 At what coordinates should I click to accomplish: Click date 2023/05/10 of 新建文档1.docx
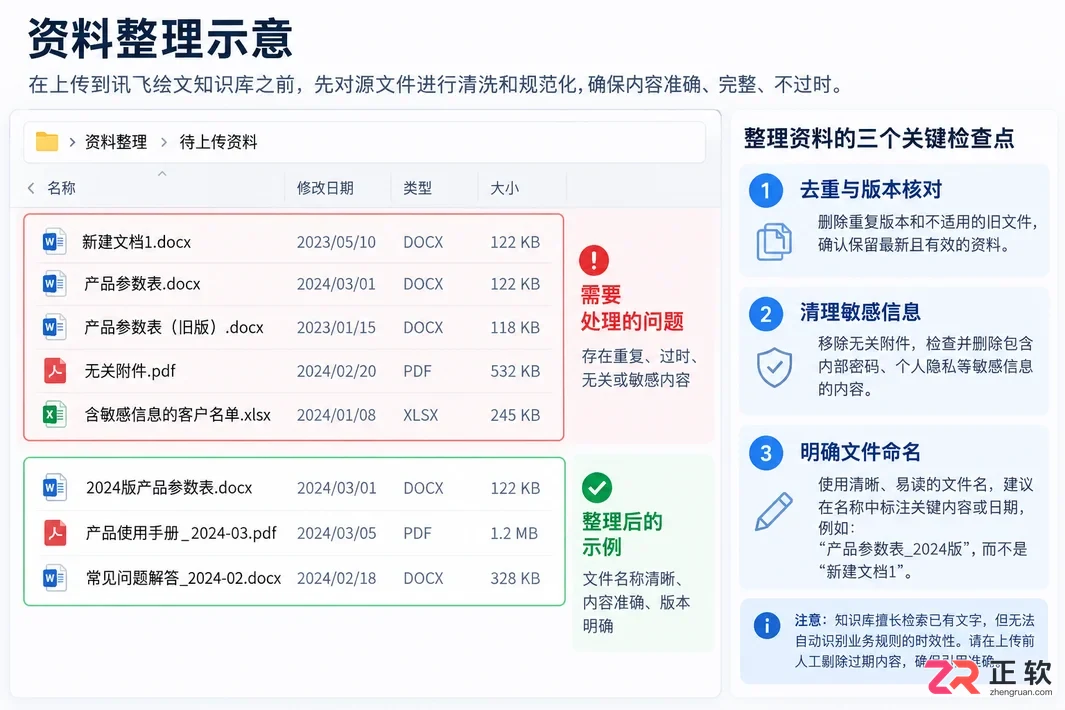[x=336, y=242]
